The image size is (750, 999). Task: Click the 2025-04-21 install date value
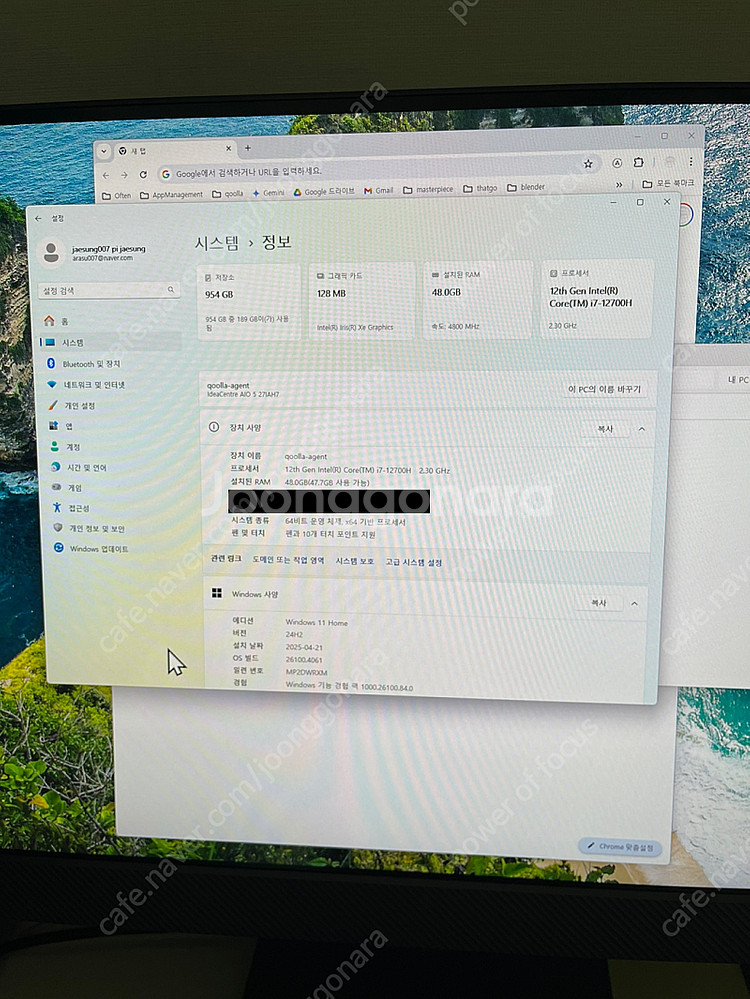click(x=305, y=647)
